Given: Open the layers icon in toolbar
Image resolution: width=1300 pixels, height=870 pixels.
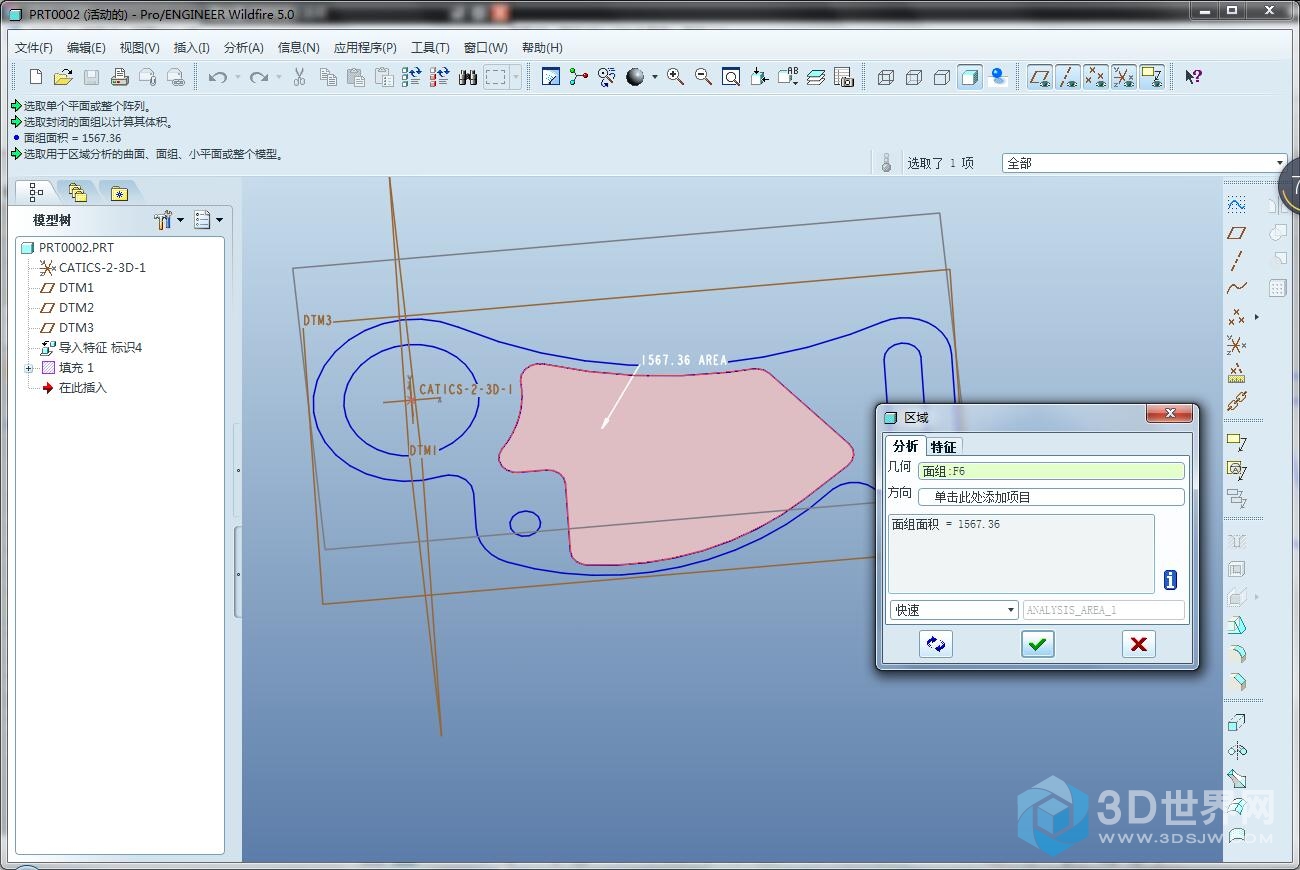Looking at the screenshot, I should coord(815,77).
